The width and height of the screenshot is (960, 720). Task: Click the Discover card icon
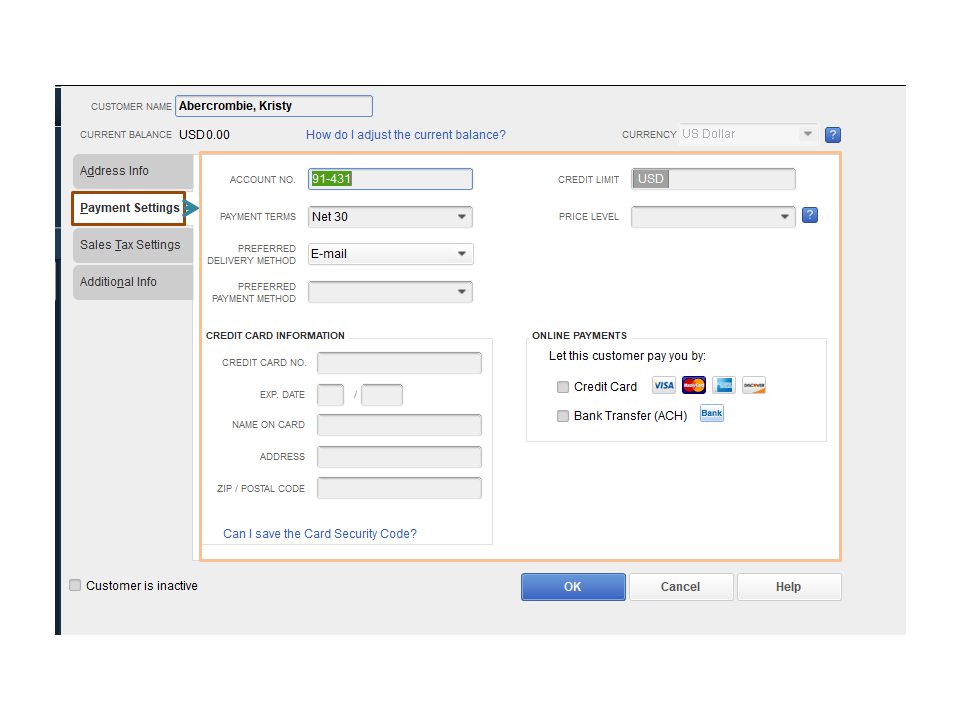click(x=753, y=385)
